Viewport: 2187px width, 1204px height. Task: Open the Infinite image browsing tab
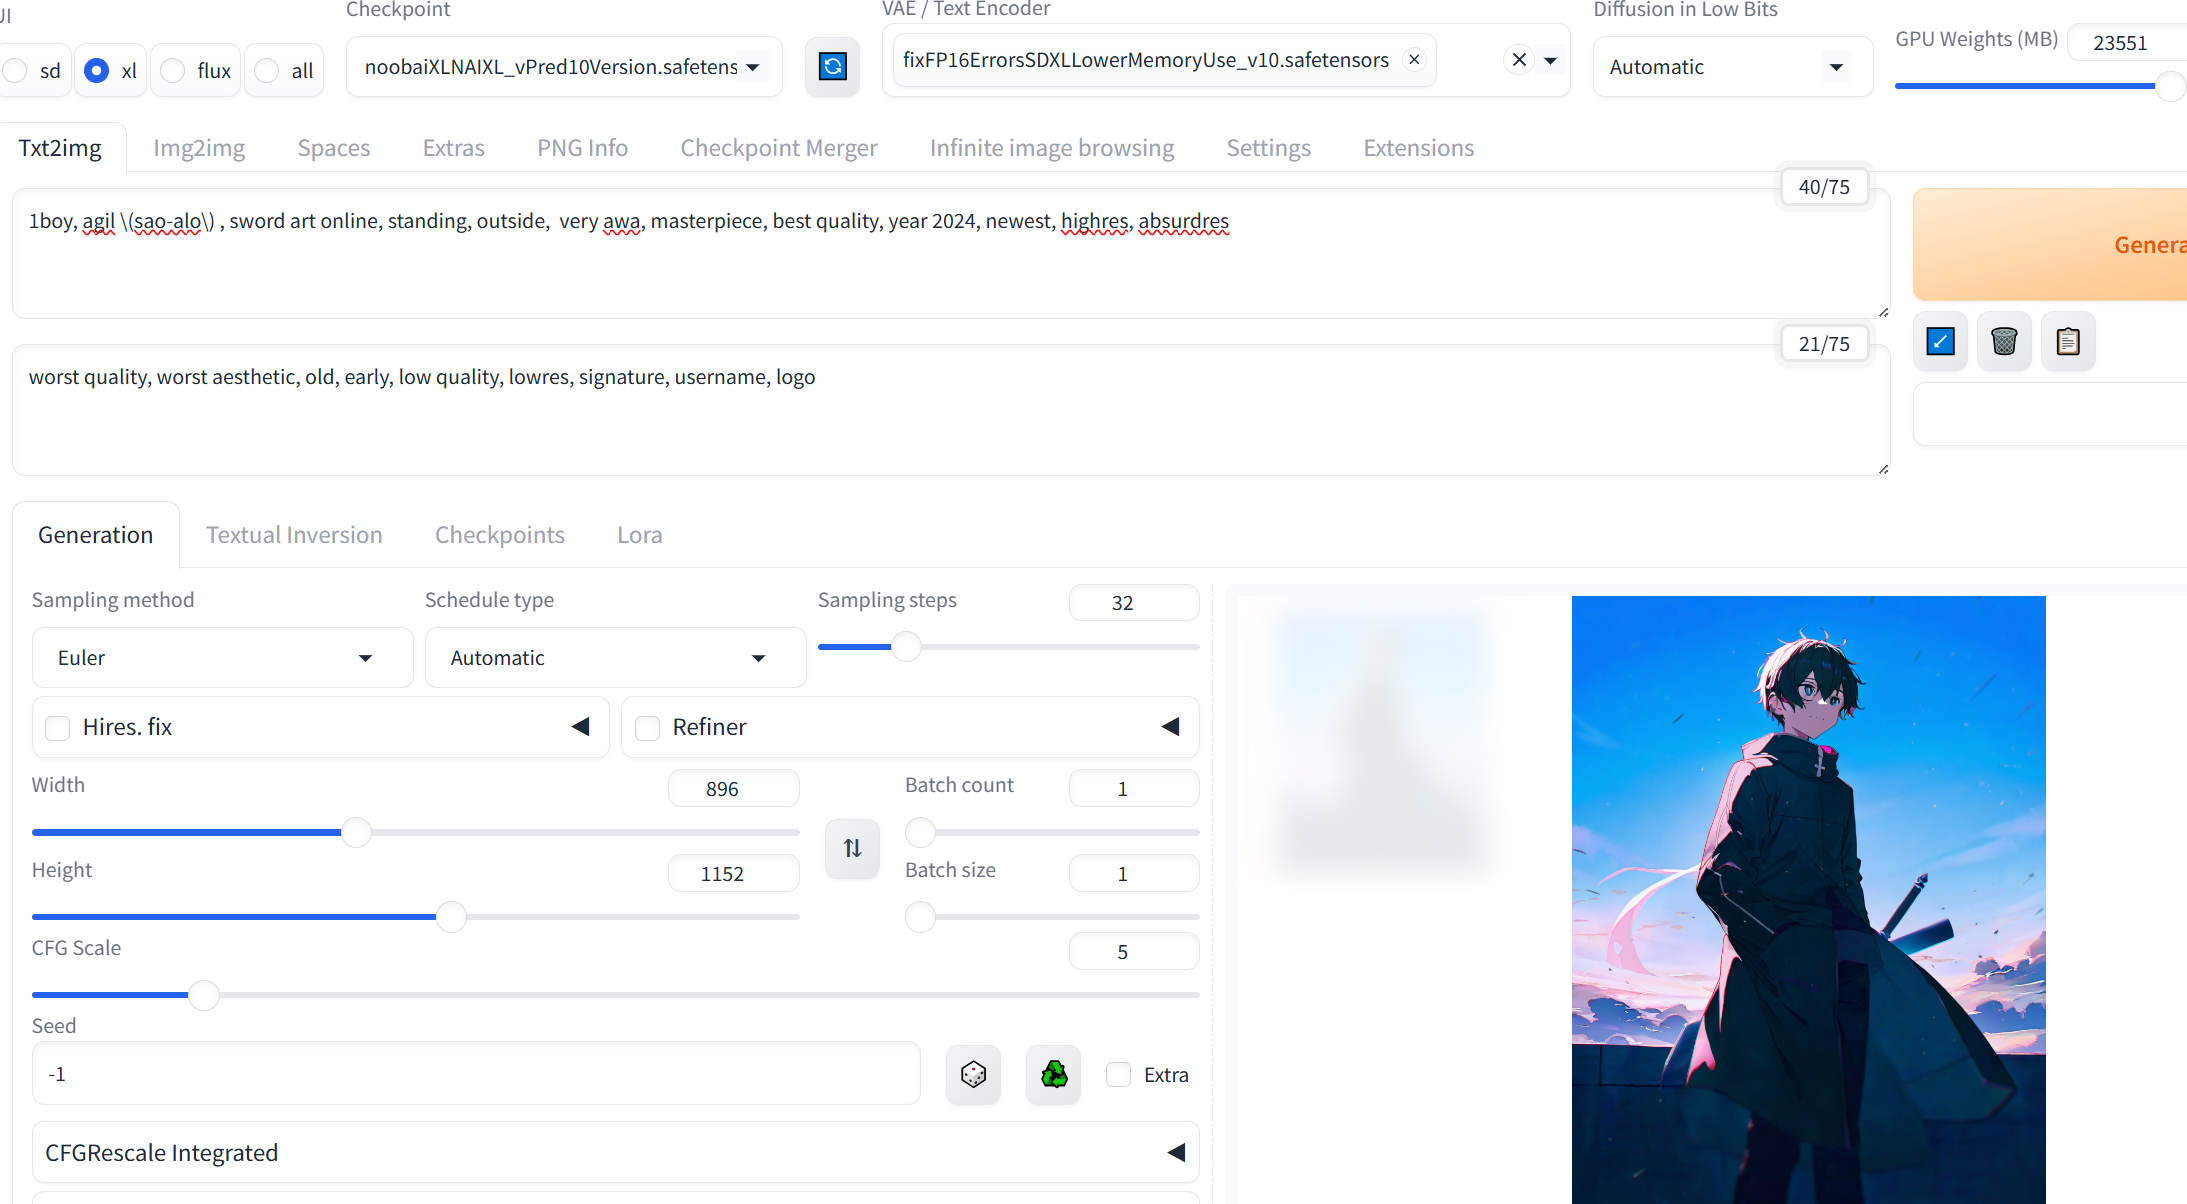(1052, 148)
